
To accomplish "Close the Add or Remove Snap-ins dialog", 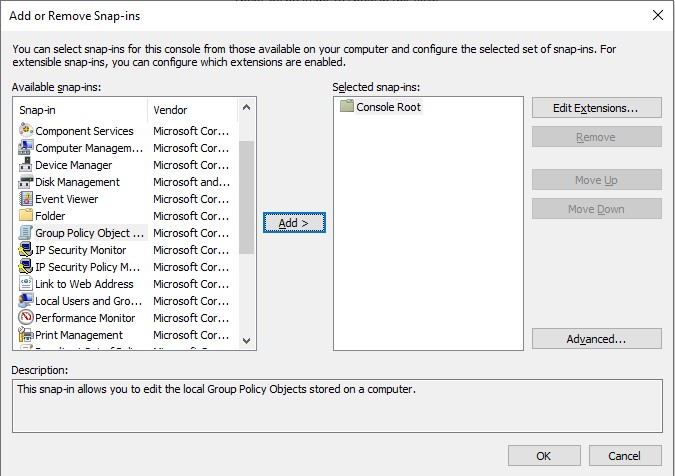I will [x=657, y=15].
